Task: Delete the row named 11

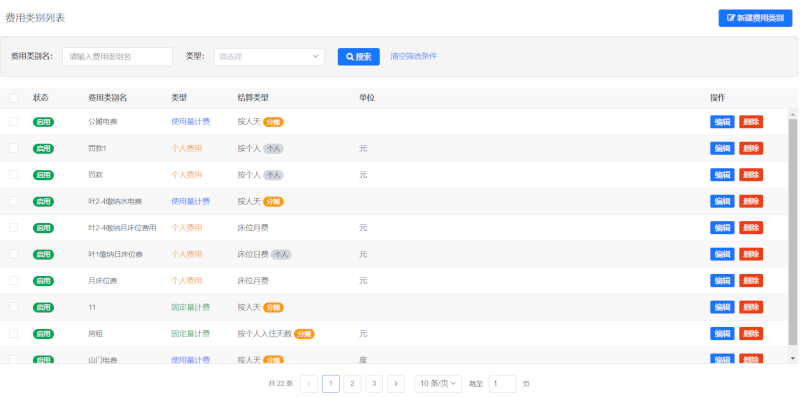Action: tap(751, 307)
